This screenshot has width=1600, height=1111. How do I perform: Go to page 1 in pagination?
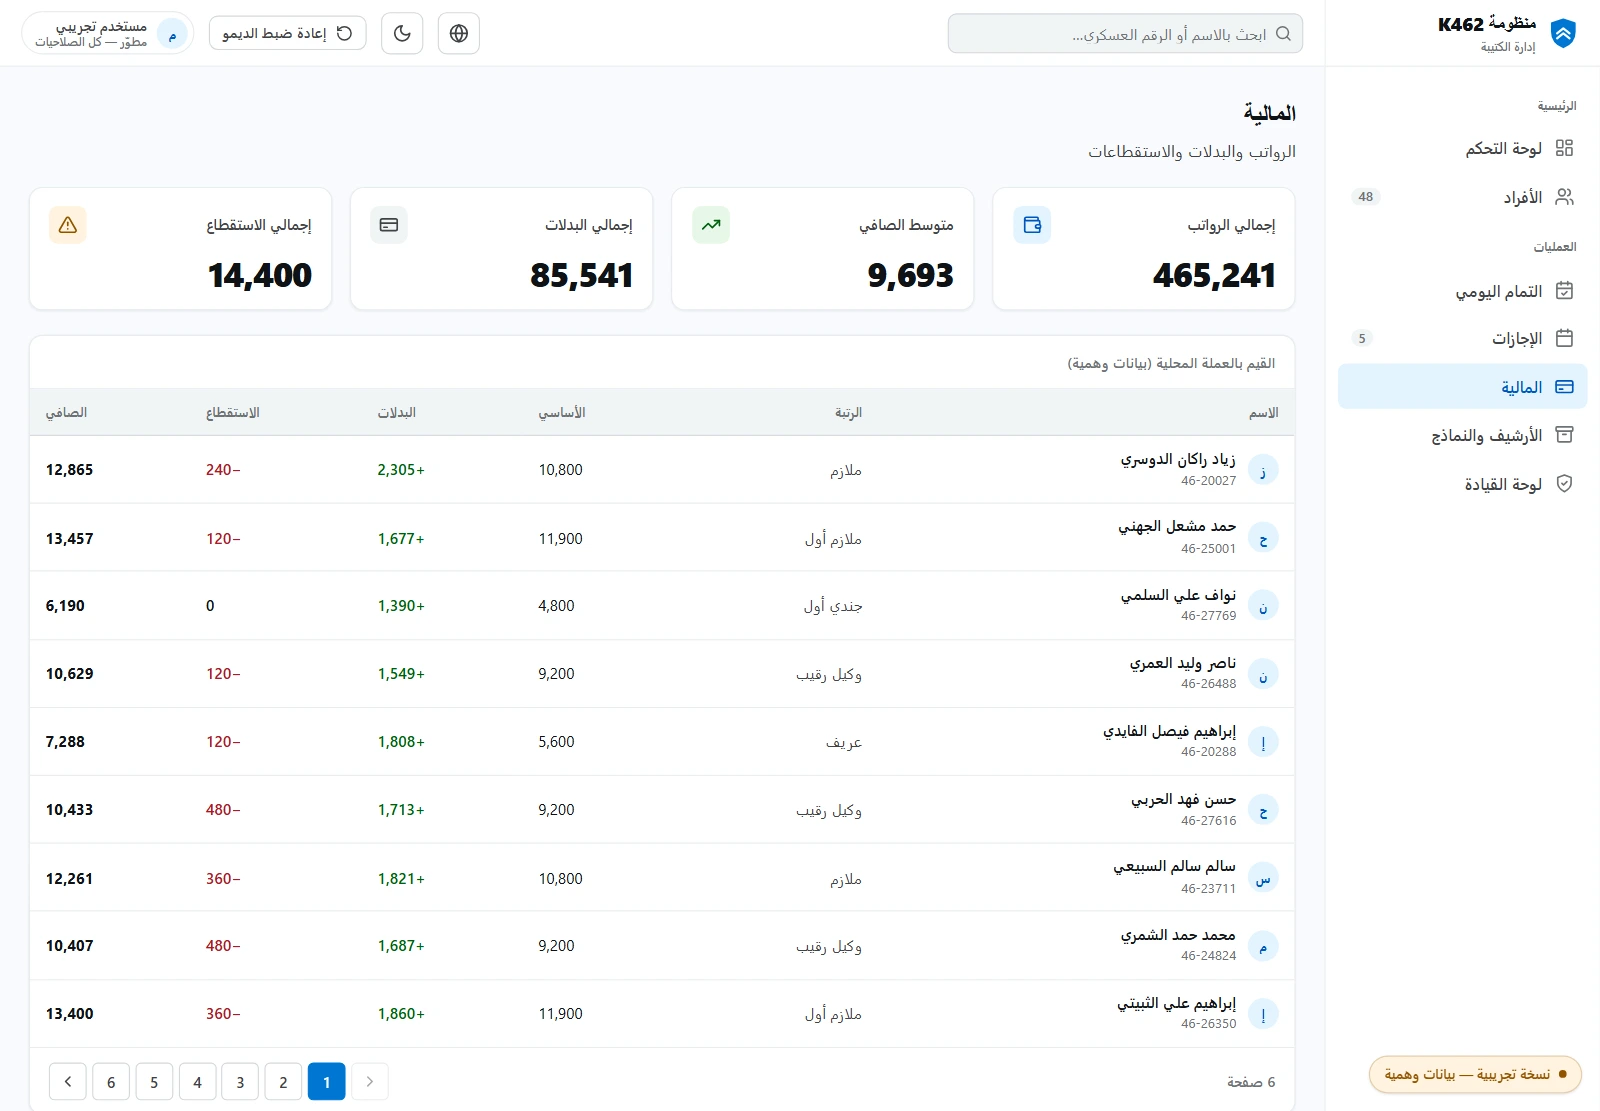pos(326,1081)
